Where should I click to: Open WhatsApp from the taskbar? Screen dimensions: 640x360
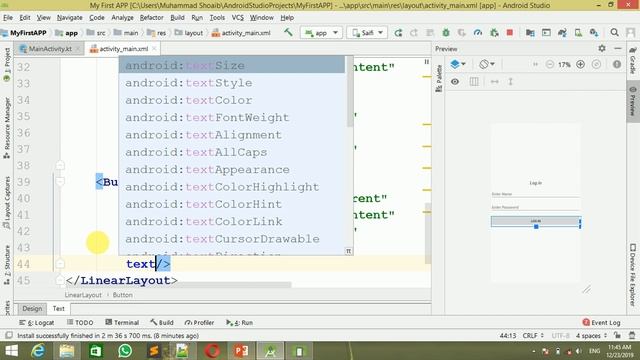click(125, 351)
